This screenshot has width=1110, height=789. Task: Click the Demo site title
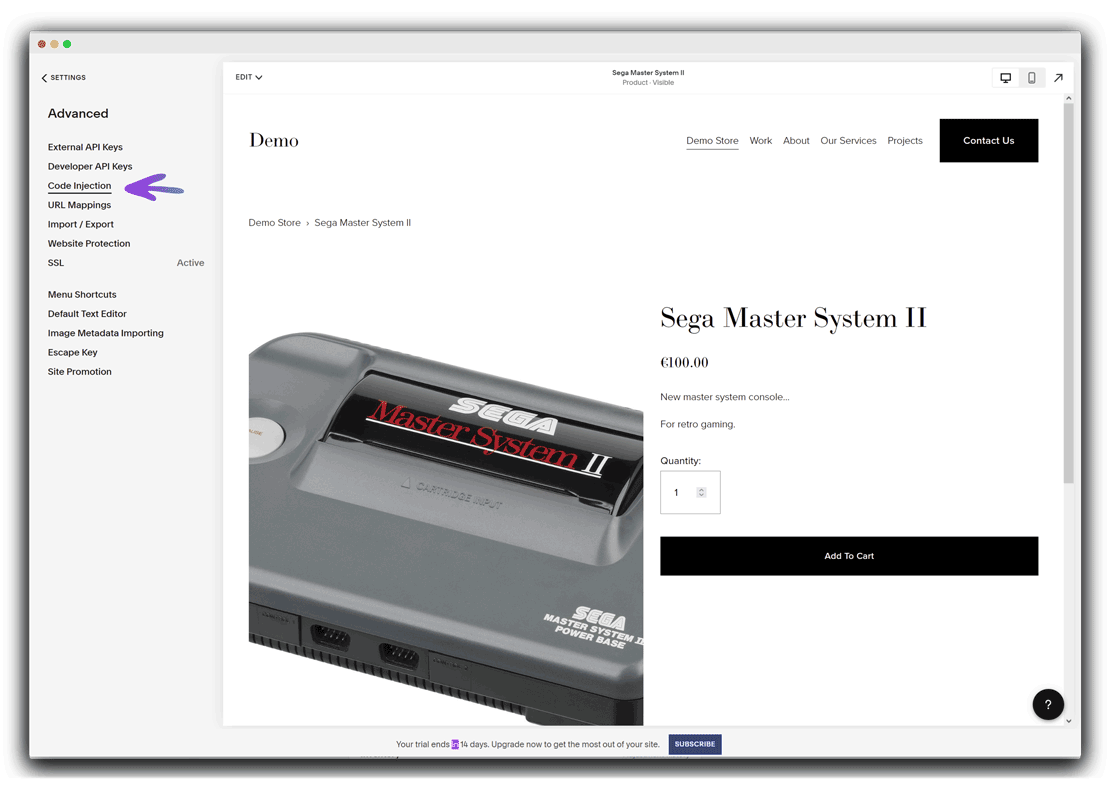(x=274, y=140)
